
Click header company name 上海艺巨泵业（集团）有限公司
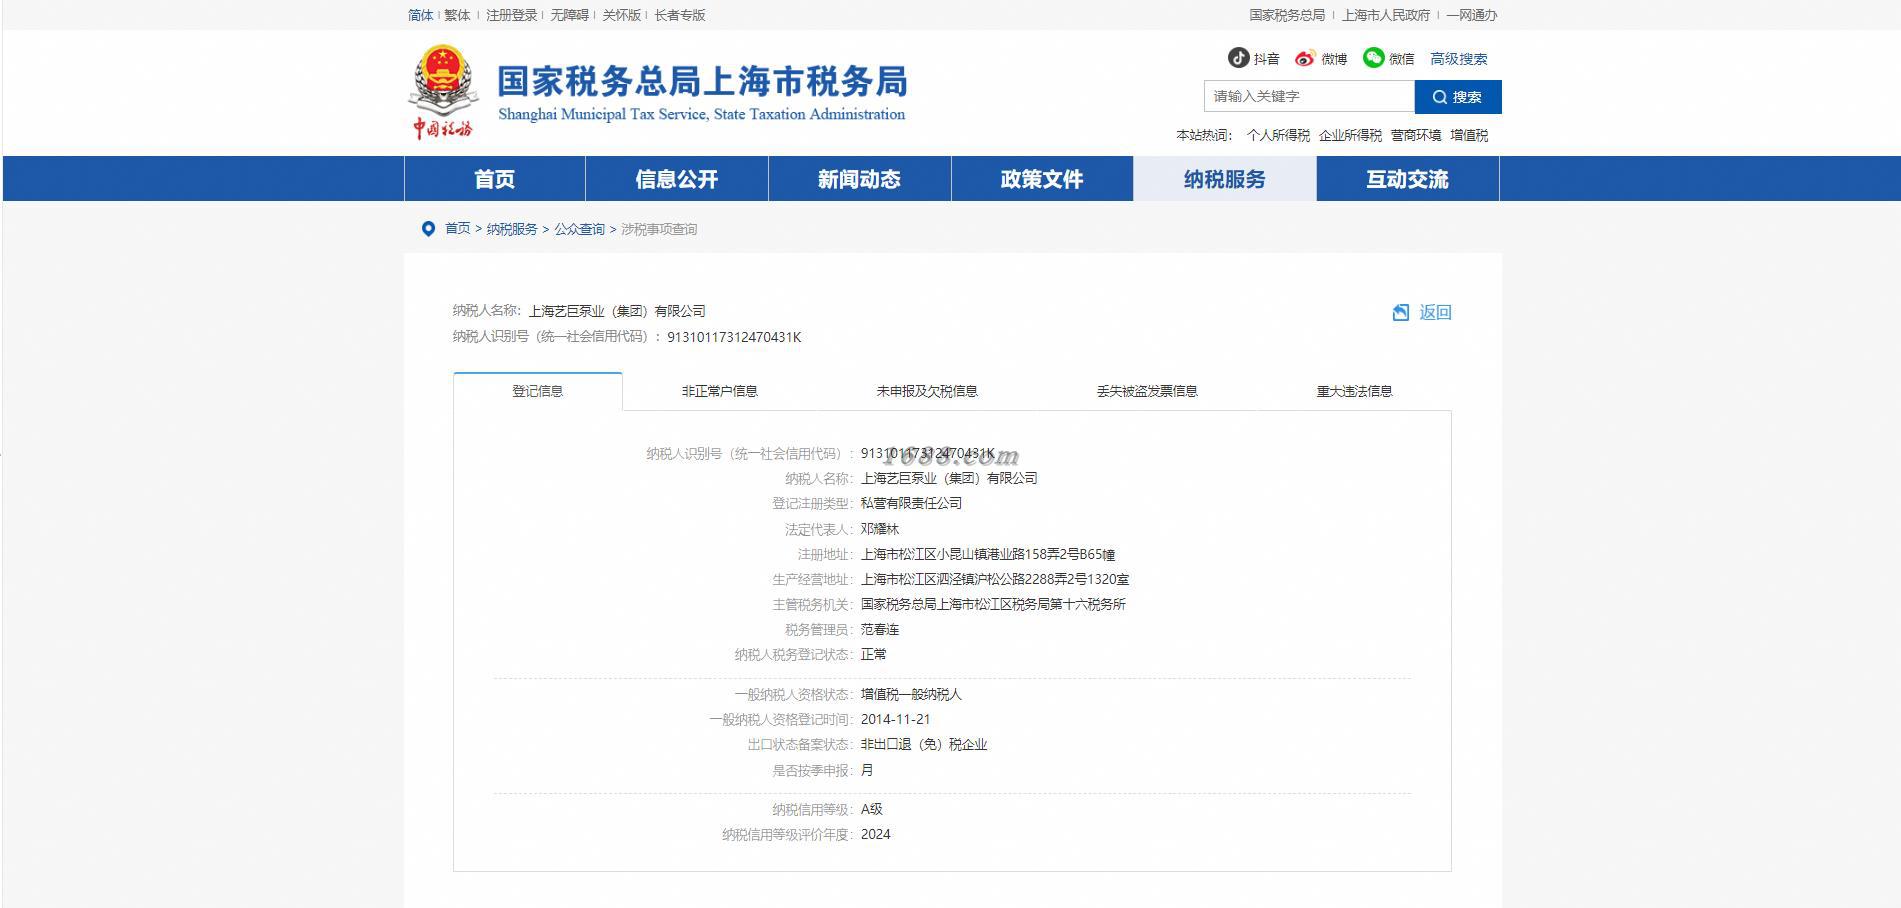click(617, 311)
